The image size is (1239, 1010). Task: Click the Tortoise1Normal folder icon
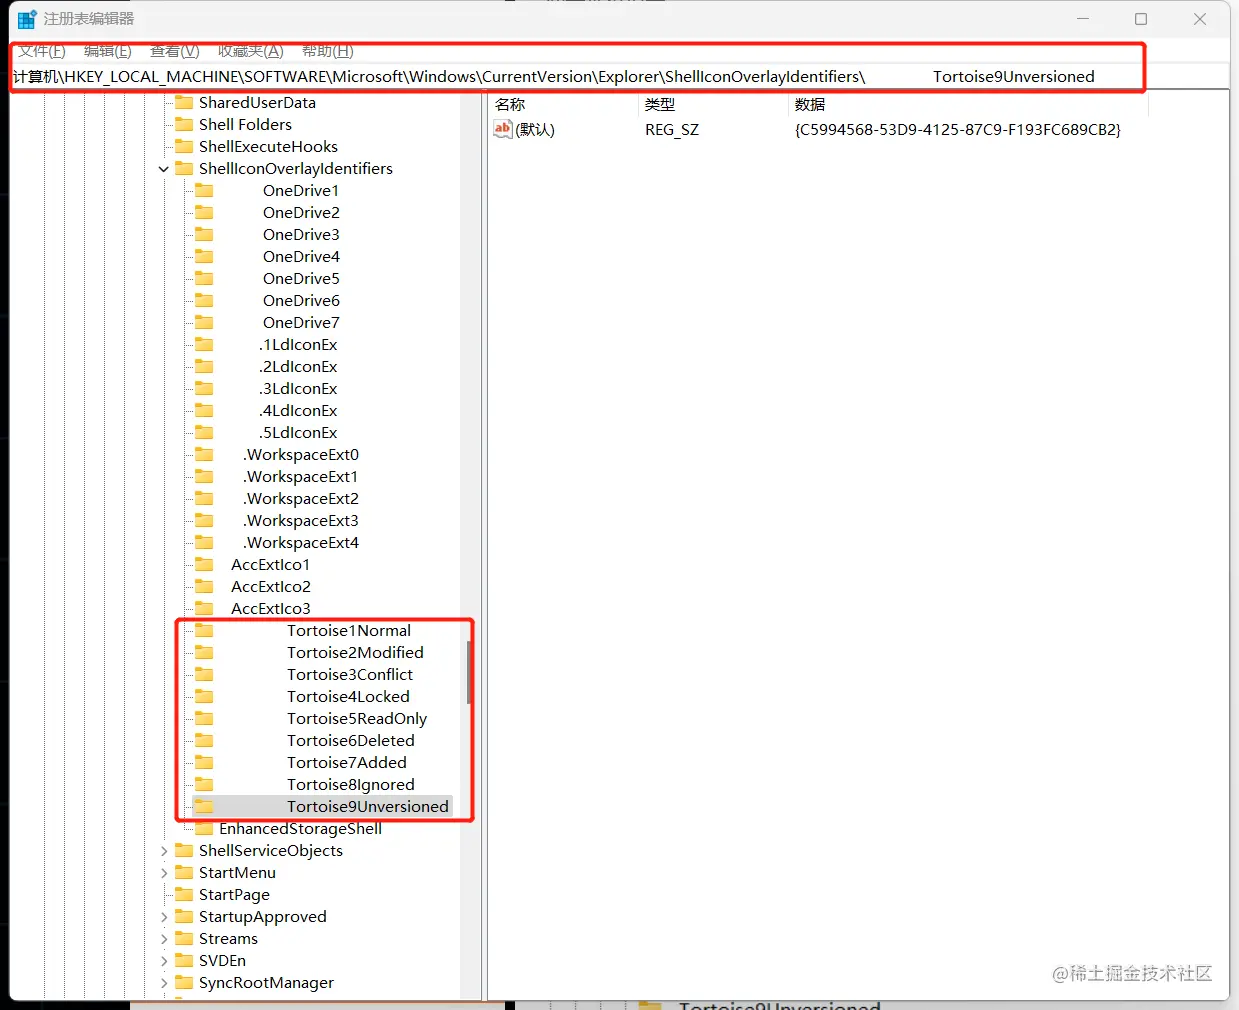[204, 630]
